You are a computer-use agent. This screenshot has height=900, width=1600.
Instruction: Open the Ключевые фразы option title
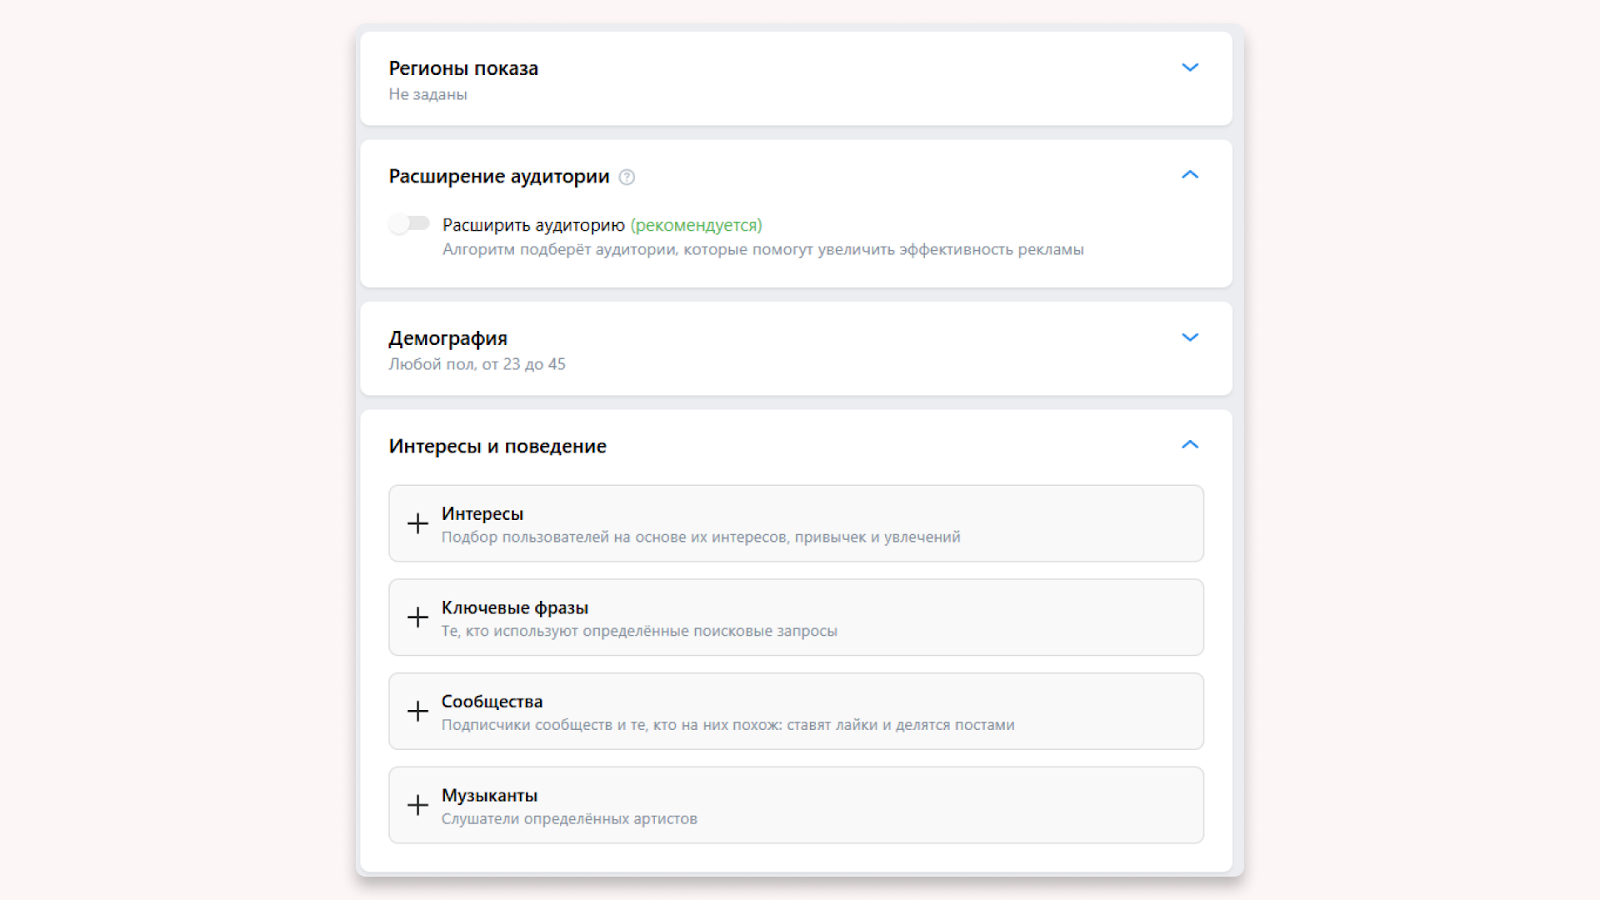coord(515,608)
